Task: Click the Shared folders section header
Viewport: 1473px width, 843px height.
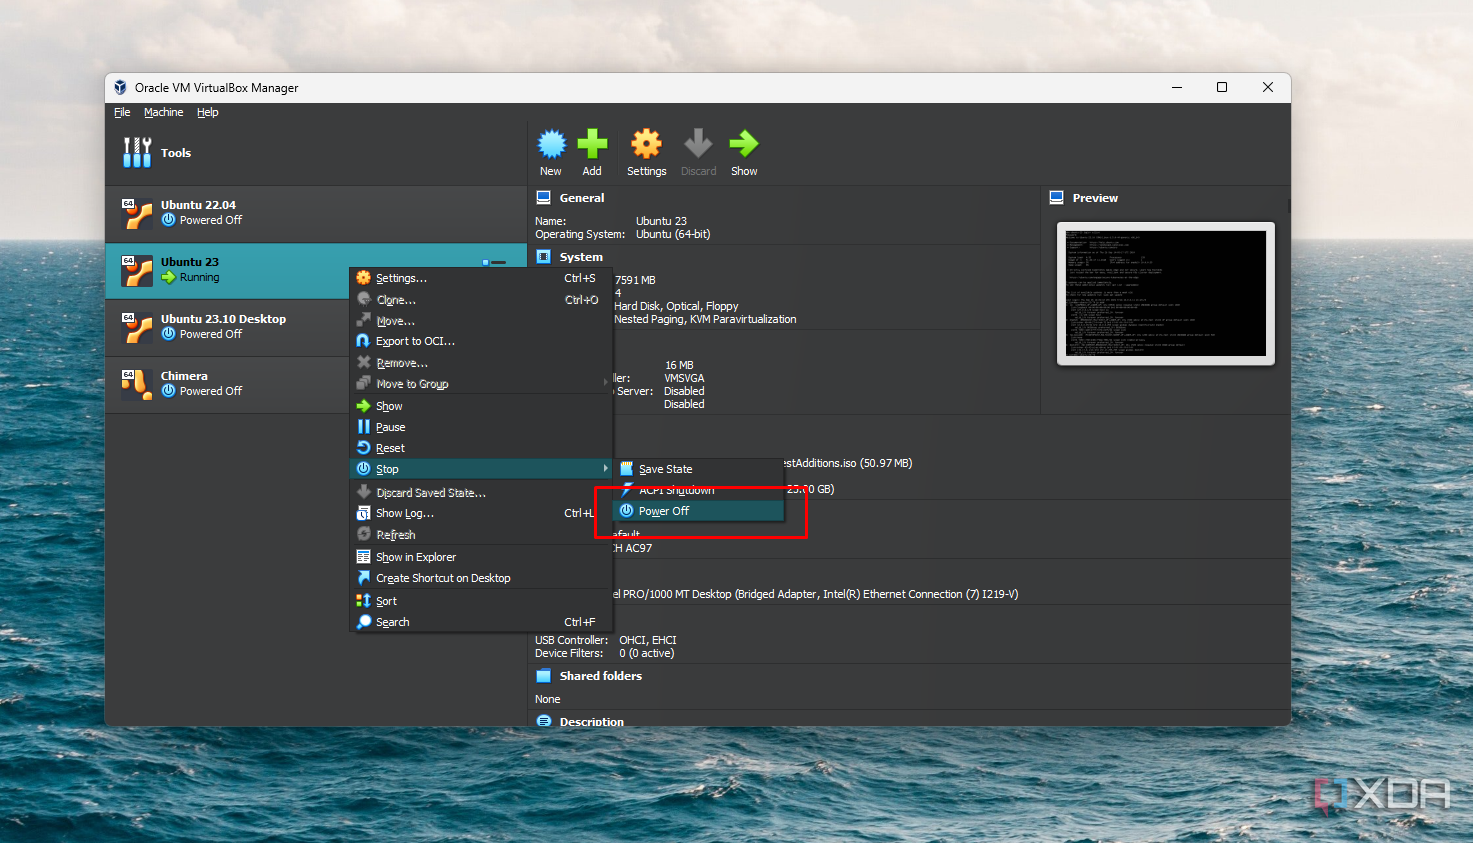Action: click(600, 676)
